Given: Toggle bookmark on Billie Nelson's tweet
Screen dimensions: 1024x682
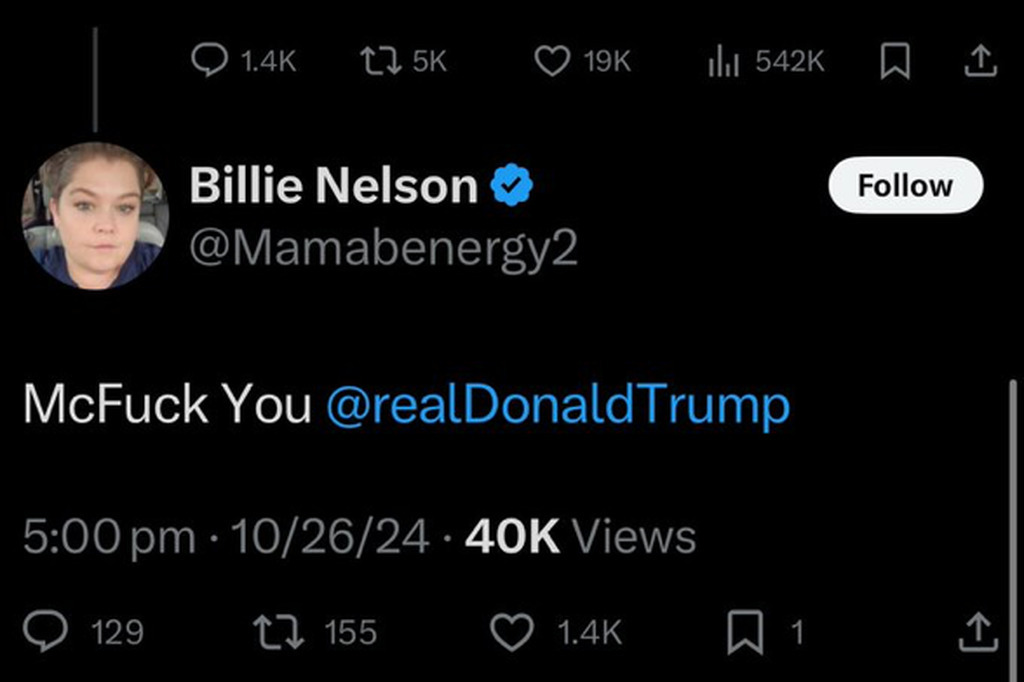Looking at the screenshot, I should pos(743,631).
